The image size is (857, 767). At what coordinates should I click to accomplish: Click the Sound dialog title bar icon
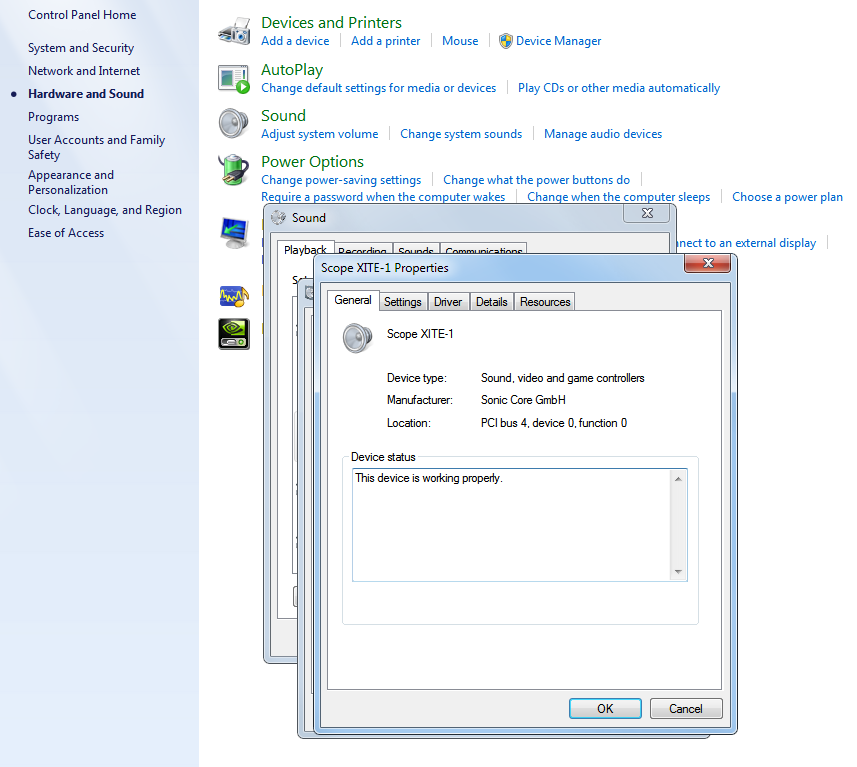279,218
